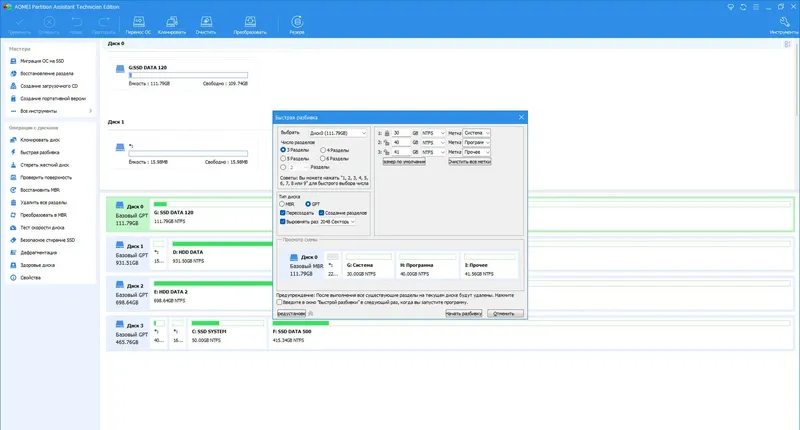Run Тест скорости диска
This screenshot has height=430, width=800.
tap(42, 227)
